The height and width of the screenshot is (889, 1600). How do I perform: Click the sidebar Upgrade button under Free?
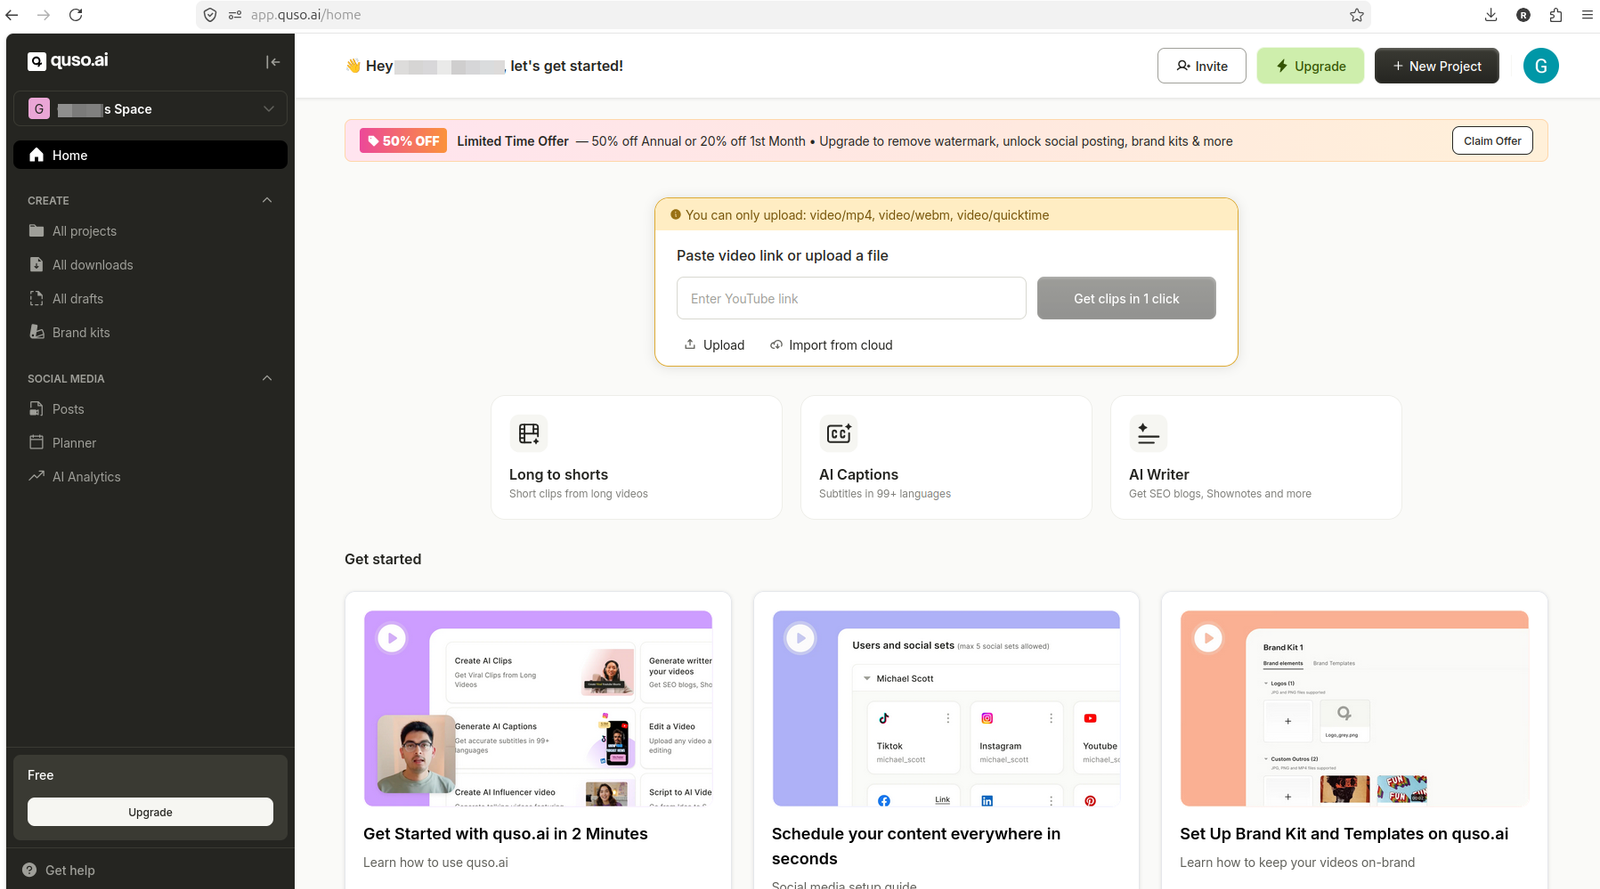tap(150, 812)
